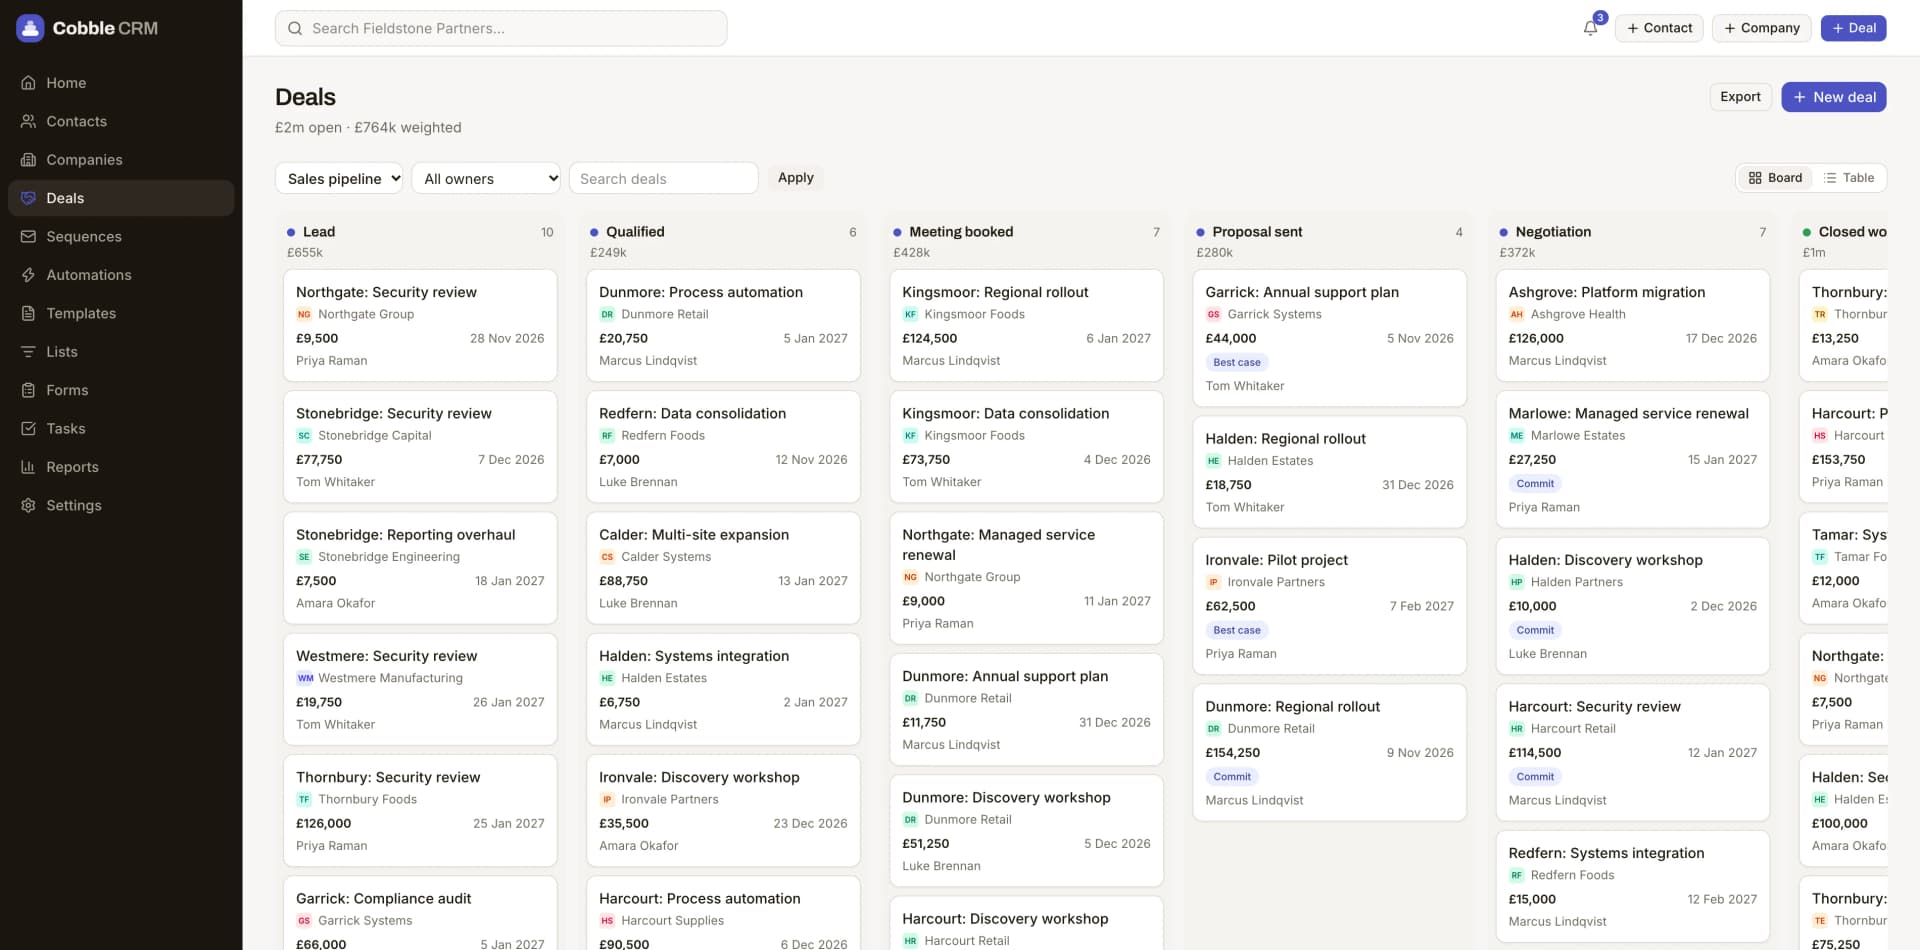Go to Contacts in sidebar
The width and height of the screenshot is (1920, 950).
pos(121,121)
